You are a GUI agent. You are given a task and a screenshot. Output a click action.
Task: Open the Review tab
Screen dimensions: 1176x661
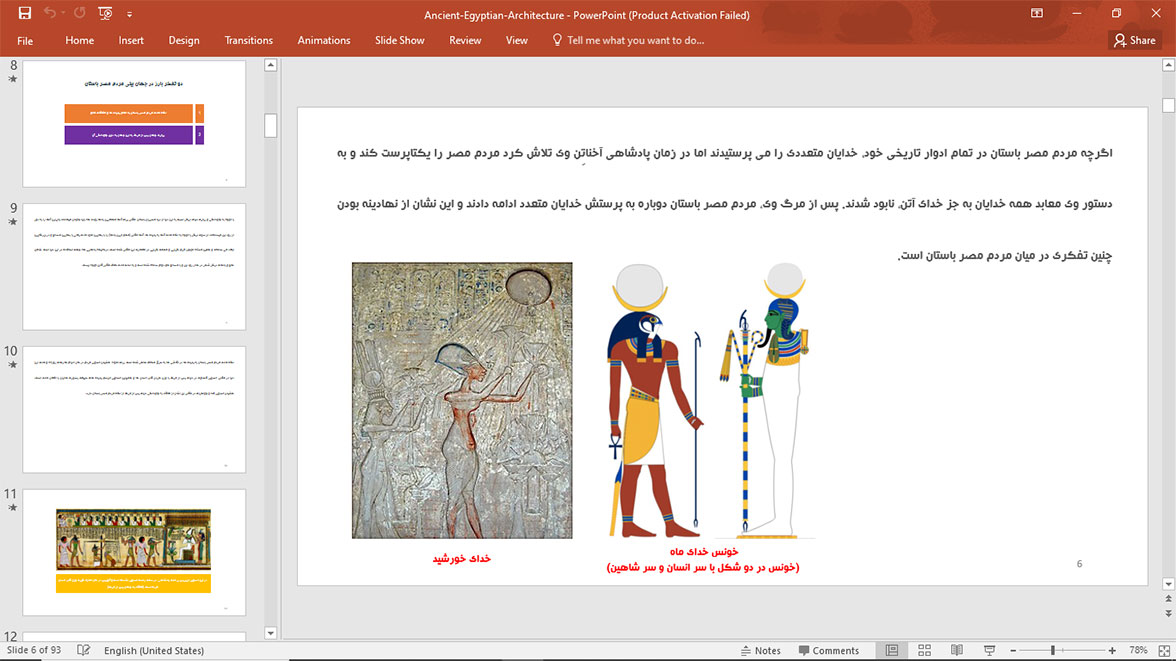(x=465, y=41)
